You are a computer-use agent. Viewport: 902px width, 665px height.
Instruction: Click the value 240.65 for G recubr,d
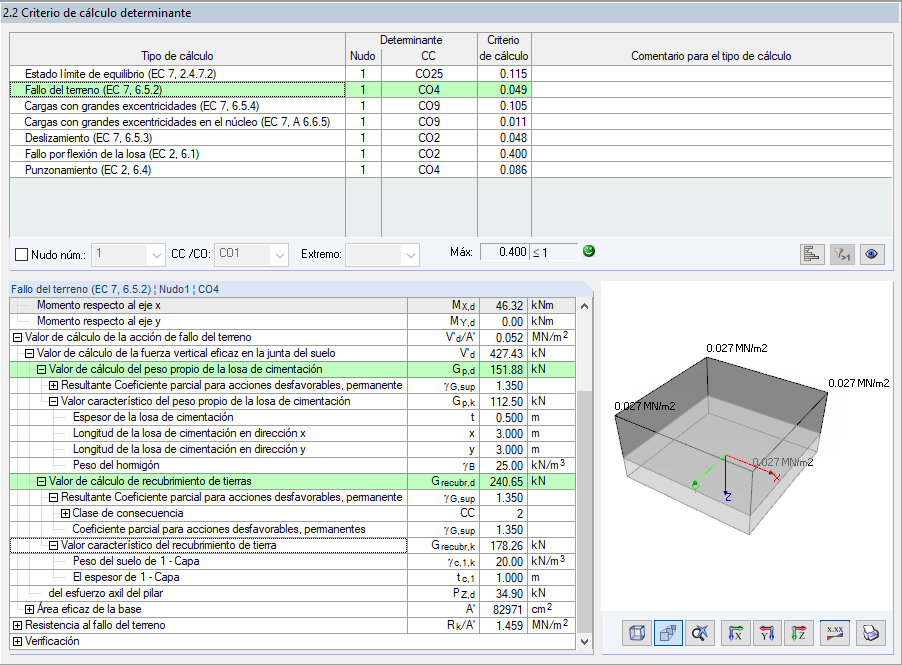pyautogui.click(x=503, y=481)
